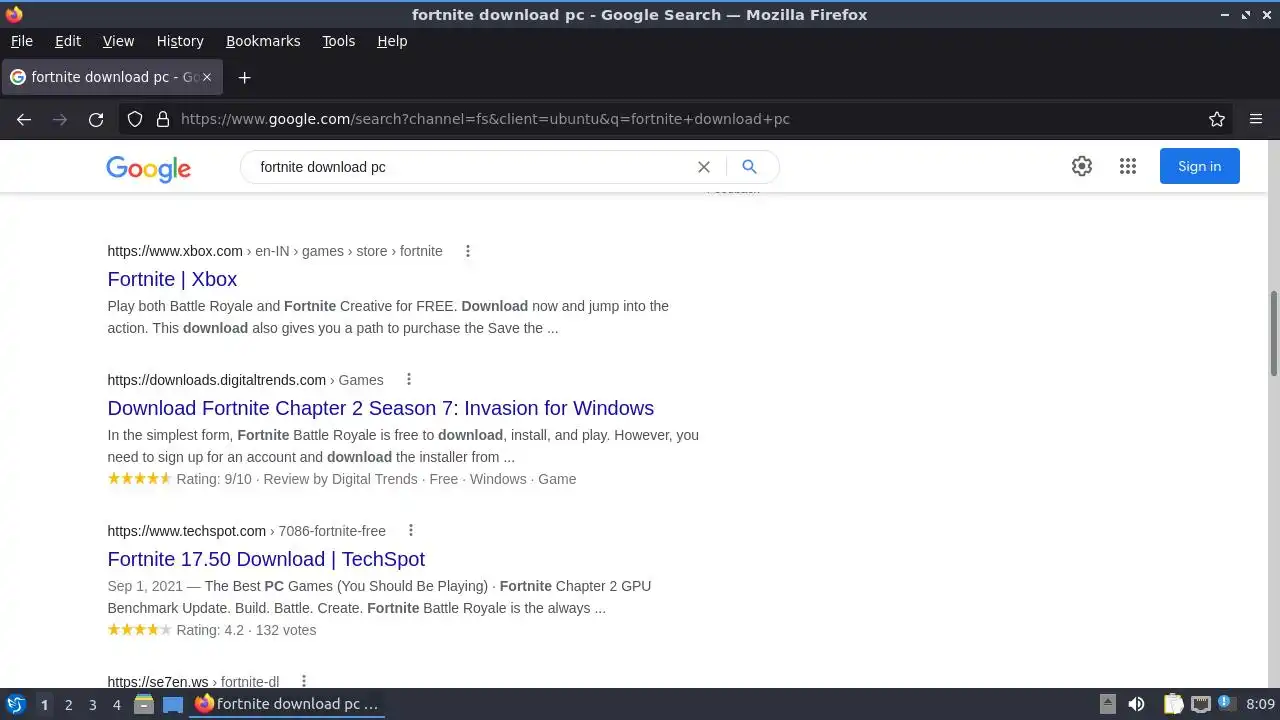The height and width of the screenshot is (720, 1280).
Task: Close the fortnite download pc tab
Action: coord(207,77)
